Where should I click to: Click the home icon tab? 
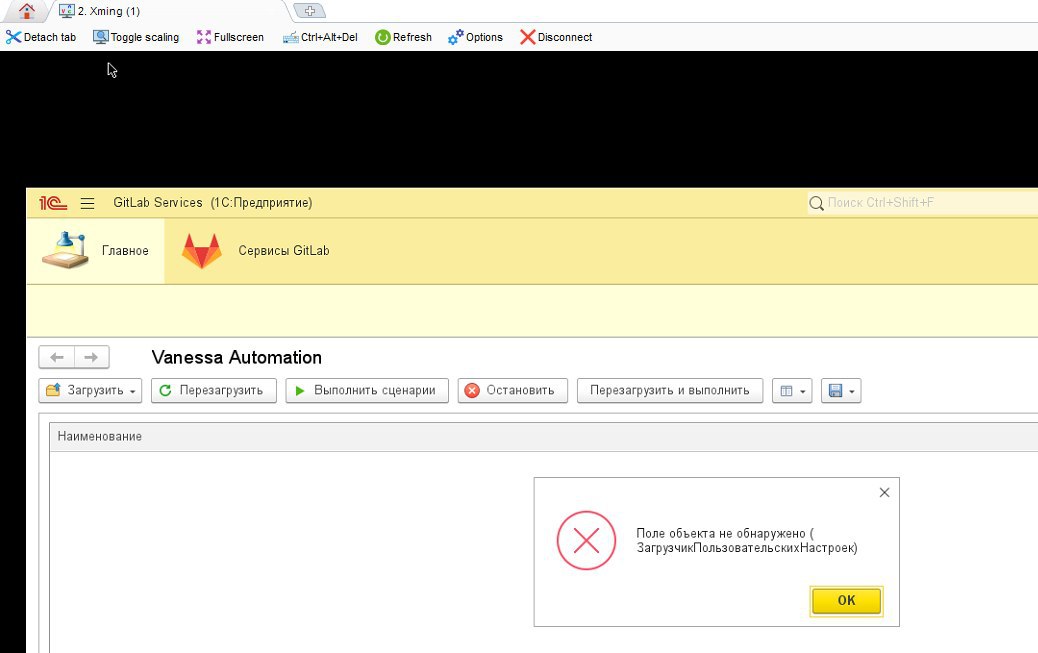click(x=26, y=11)
